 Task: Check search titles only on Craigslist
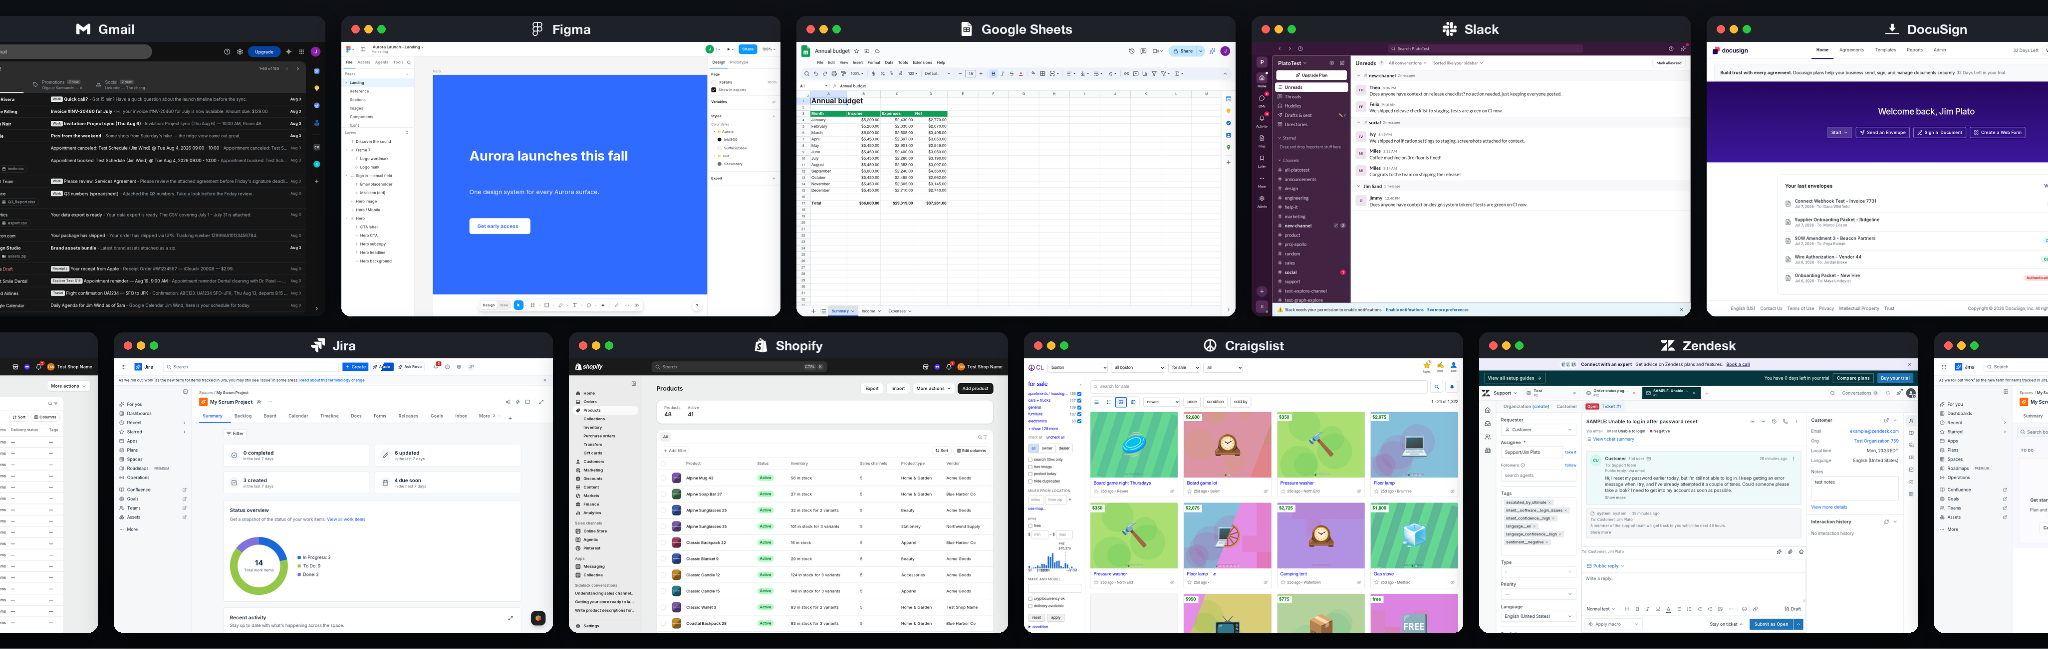pos(1030,460)
